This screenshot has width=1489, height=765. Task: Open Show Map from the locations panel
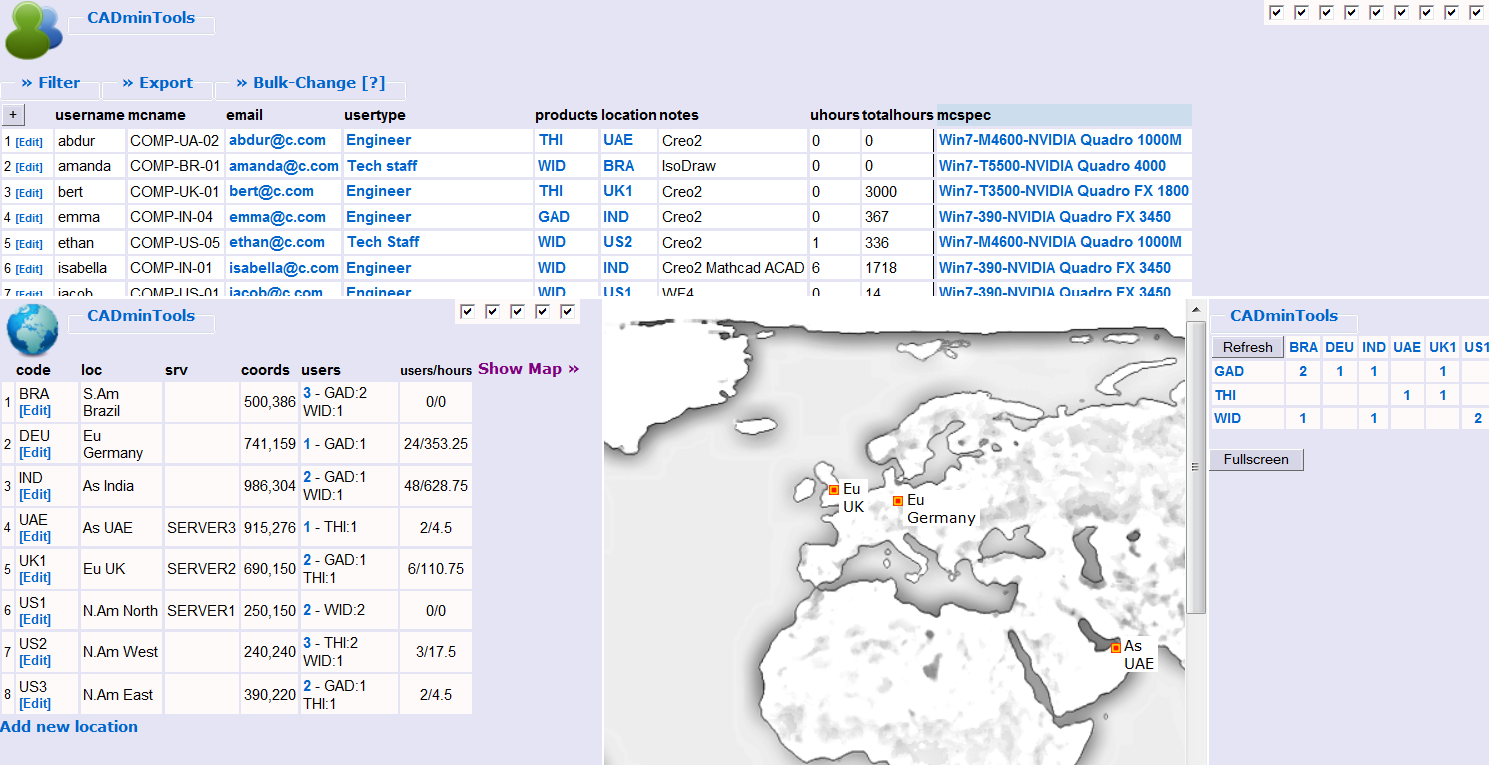pos(529,368)
